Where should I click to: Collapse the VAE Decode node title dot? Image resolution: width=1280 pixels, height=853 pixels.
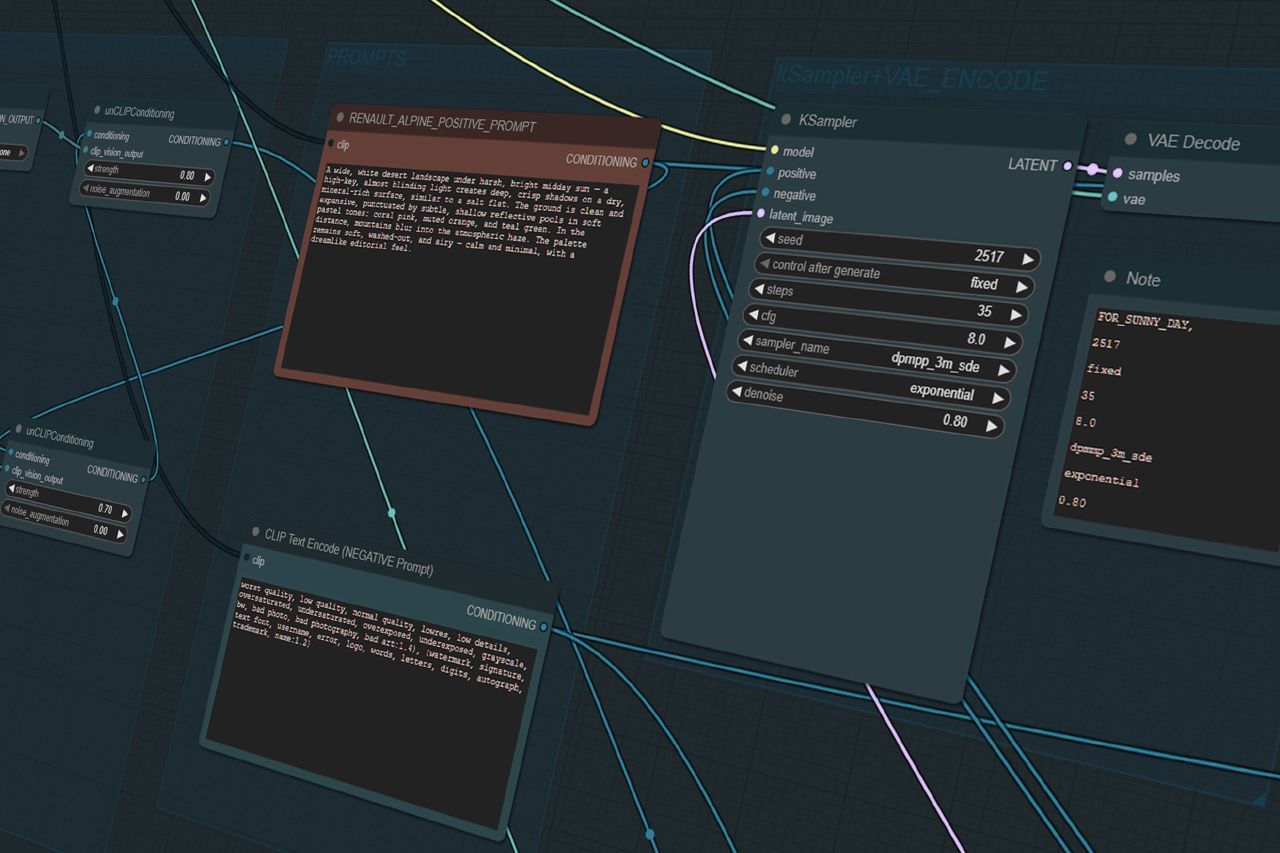click(1131, 140)
